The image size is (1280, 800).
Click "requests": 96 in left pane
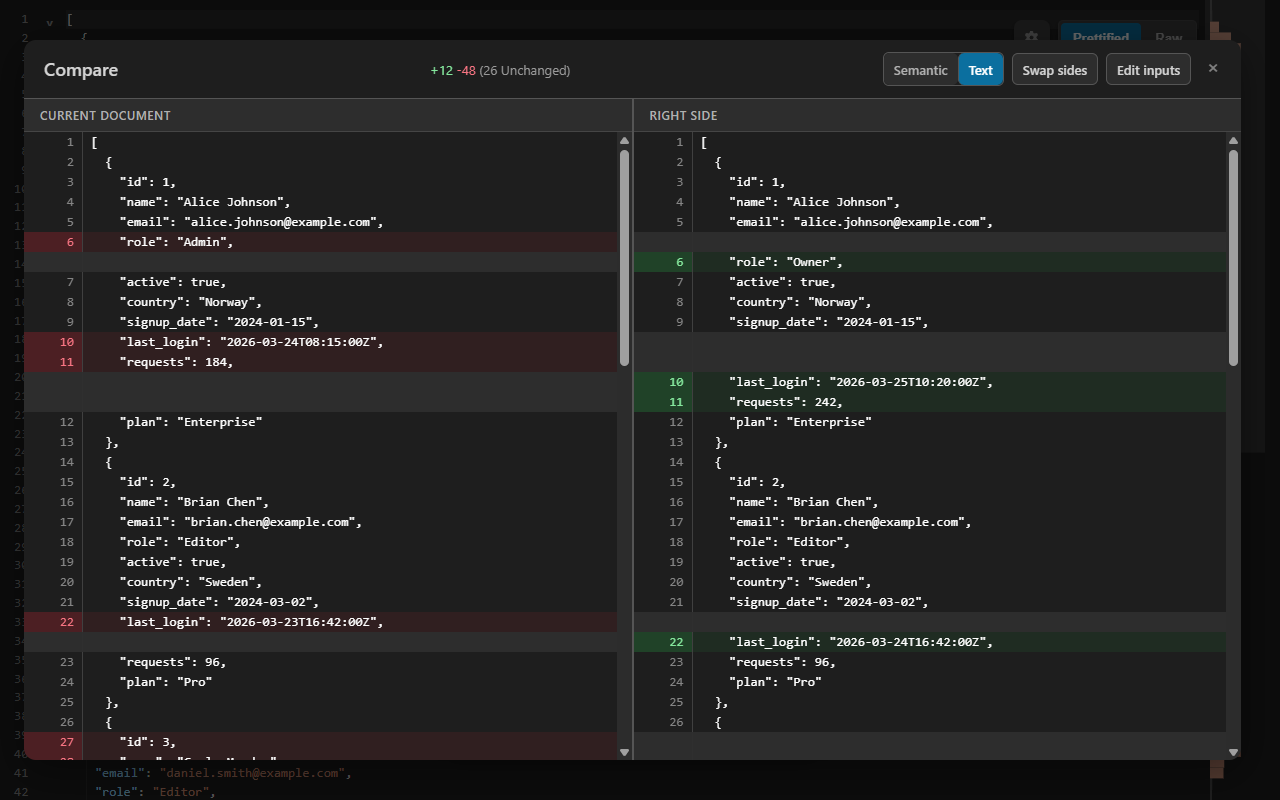(172, 662)
